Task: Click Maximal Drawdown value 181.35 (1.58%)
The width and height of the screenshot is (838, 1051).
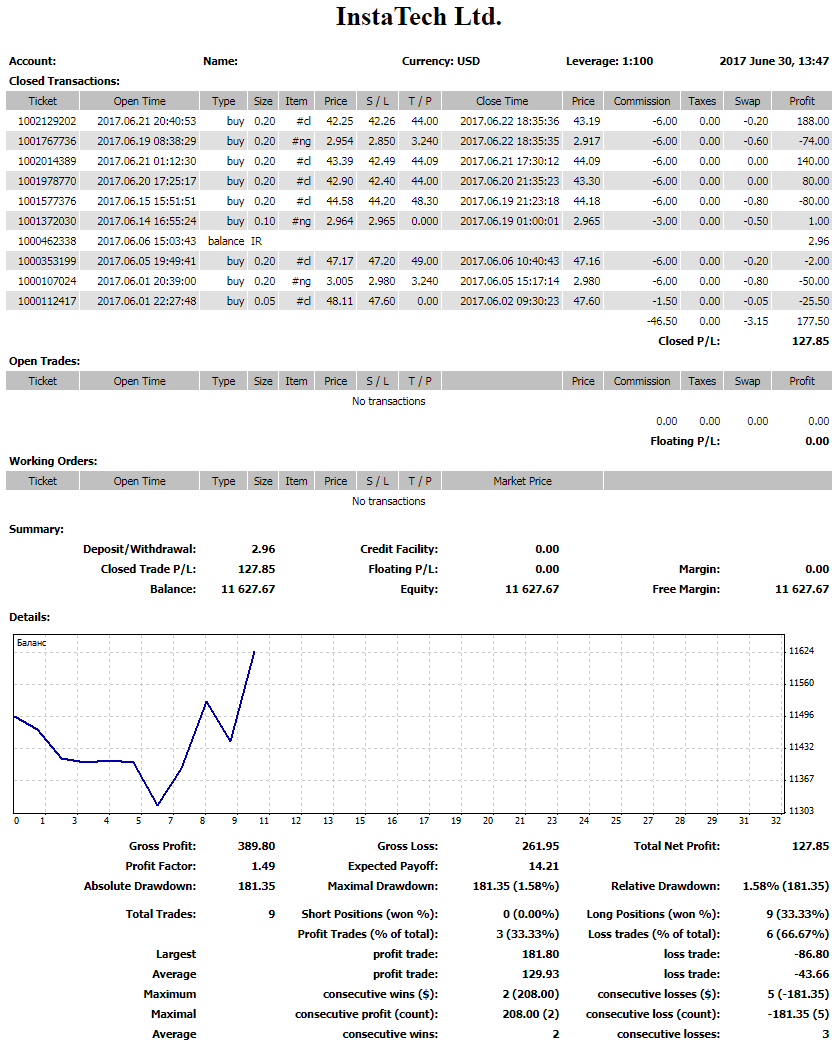Action: 516,886
